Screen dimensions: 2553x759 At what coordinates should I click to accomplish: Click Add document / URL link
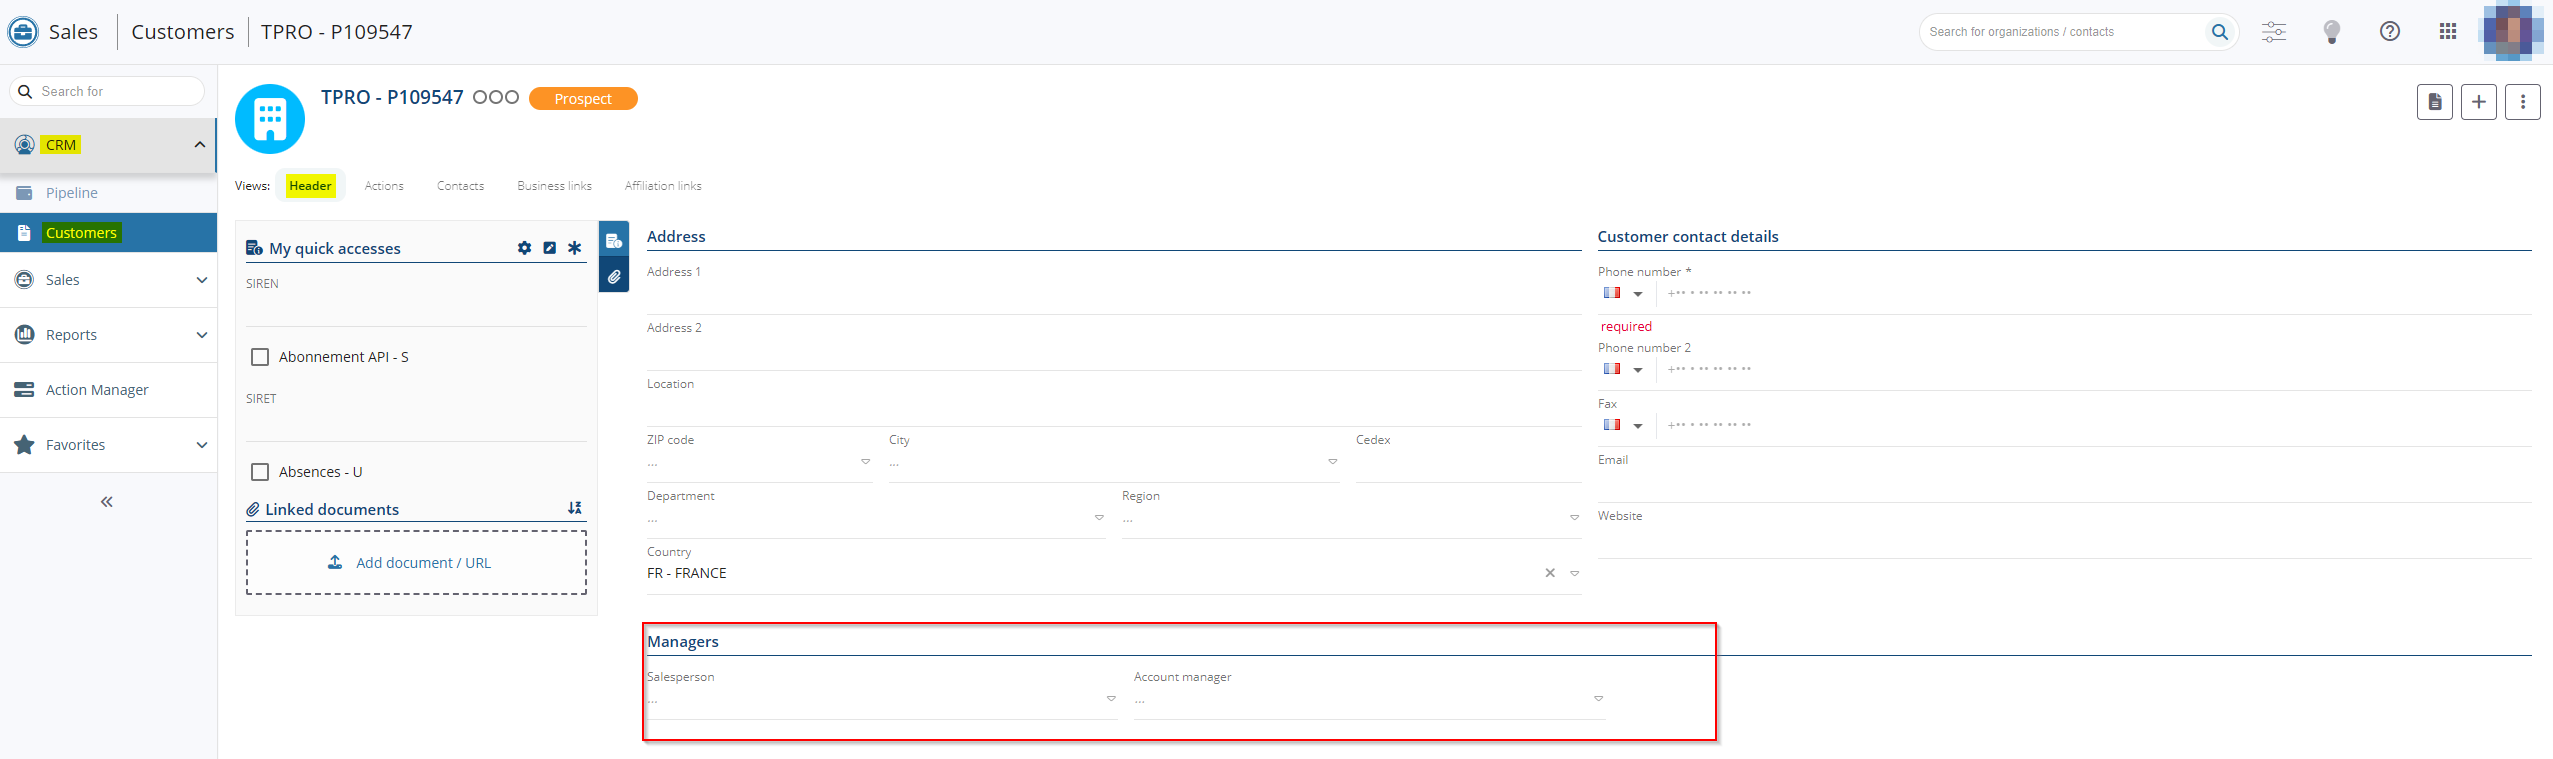(422, 563)
